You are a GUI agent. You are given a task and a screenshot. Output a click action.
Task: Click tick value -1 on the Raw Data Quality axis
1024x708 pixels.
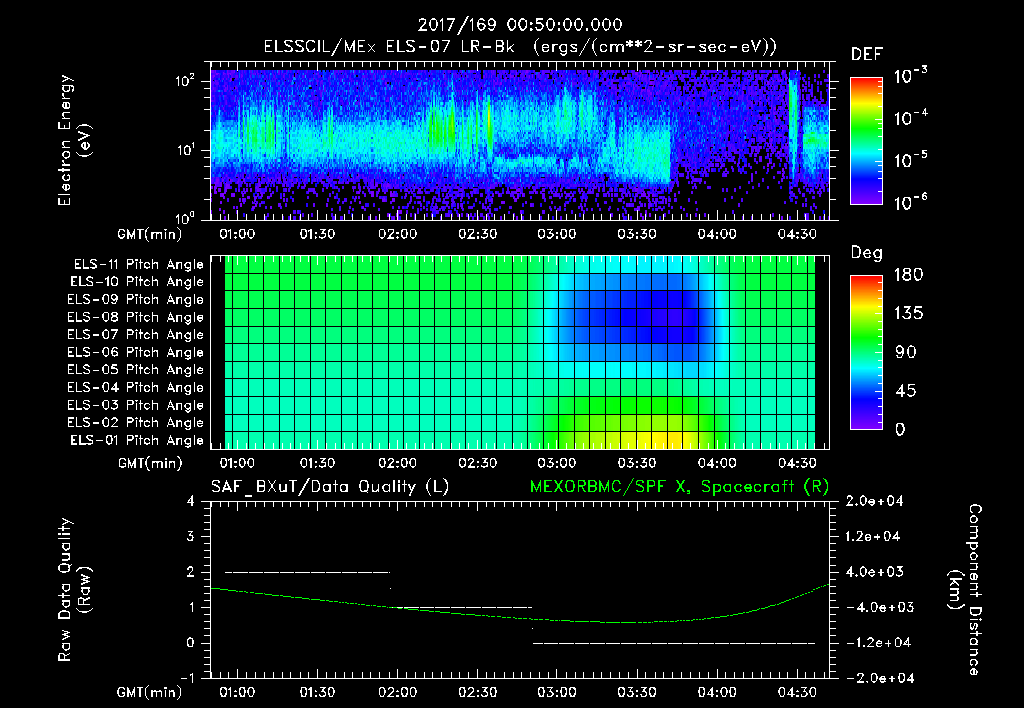[x=187, y=678]
